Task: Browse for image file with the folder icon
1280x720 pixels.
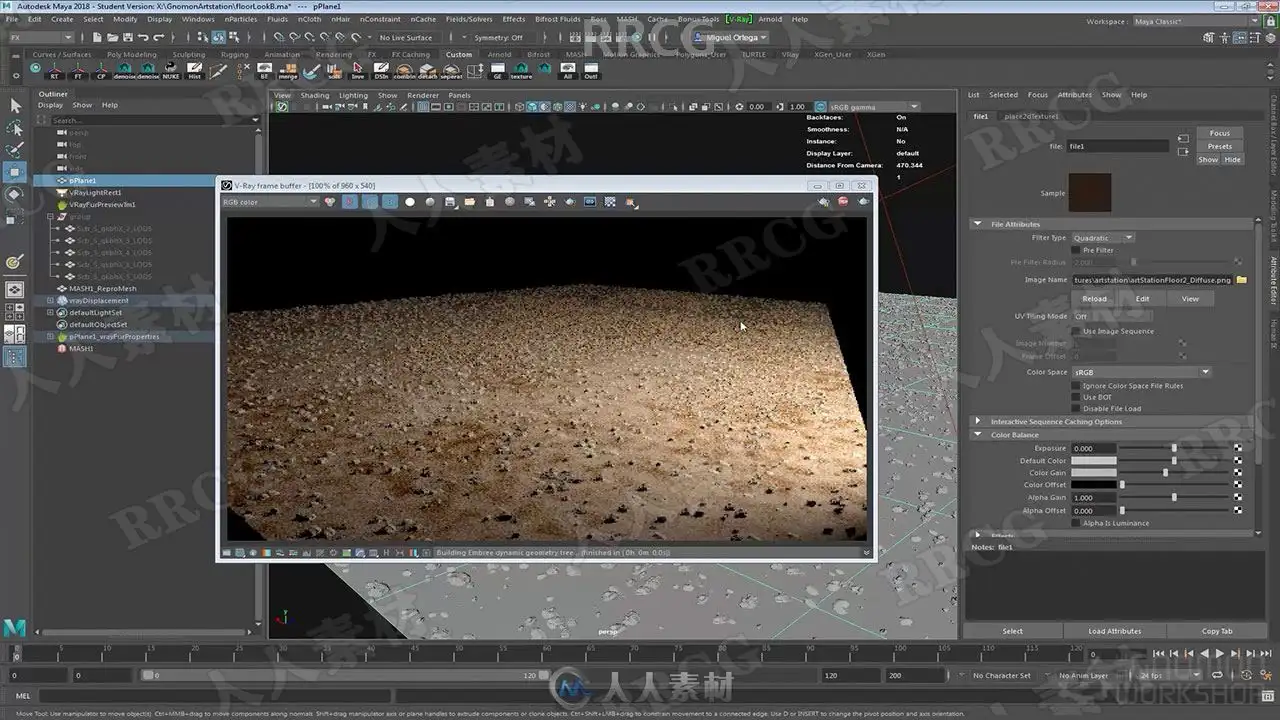Action: pos(1241,280)
